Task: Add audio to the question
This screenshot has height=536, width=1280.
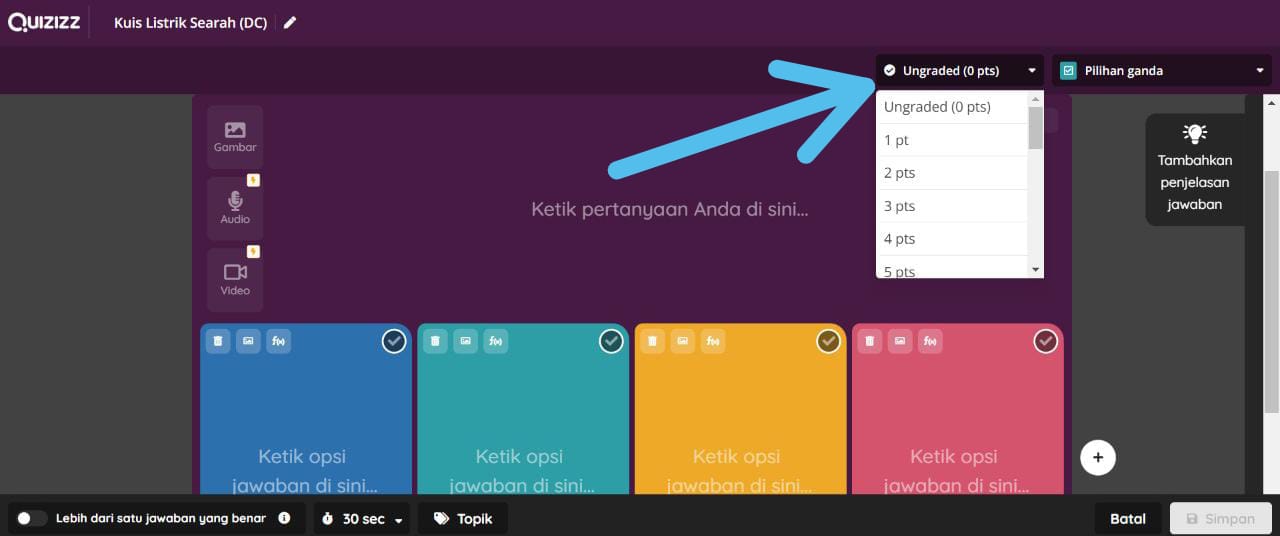Action: (235, 208)
